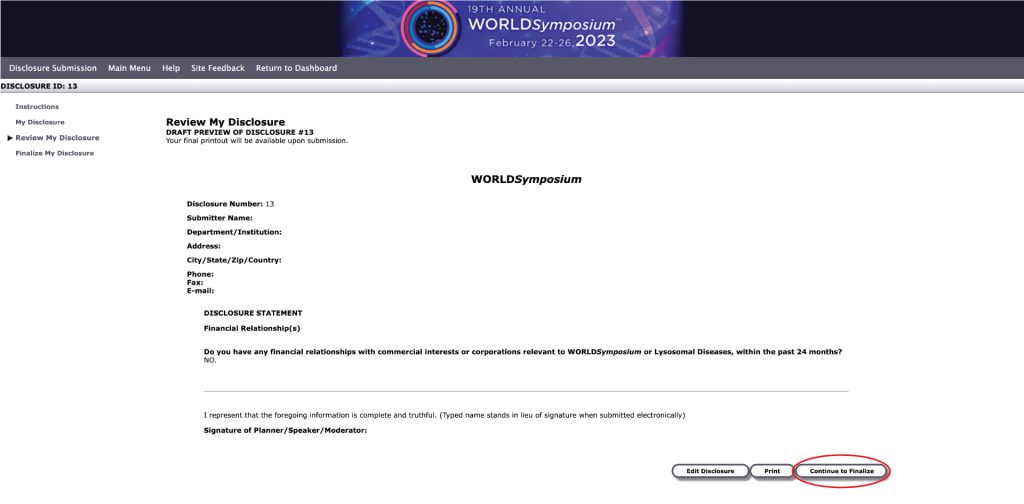Screen dimensions: 1024x504
Task: Return to Dashboard from navbar
Action: point(296,68)
